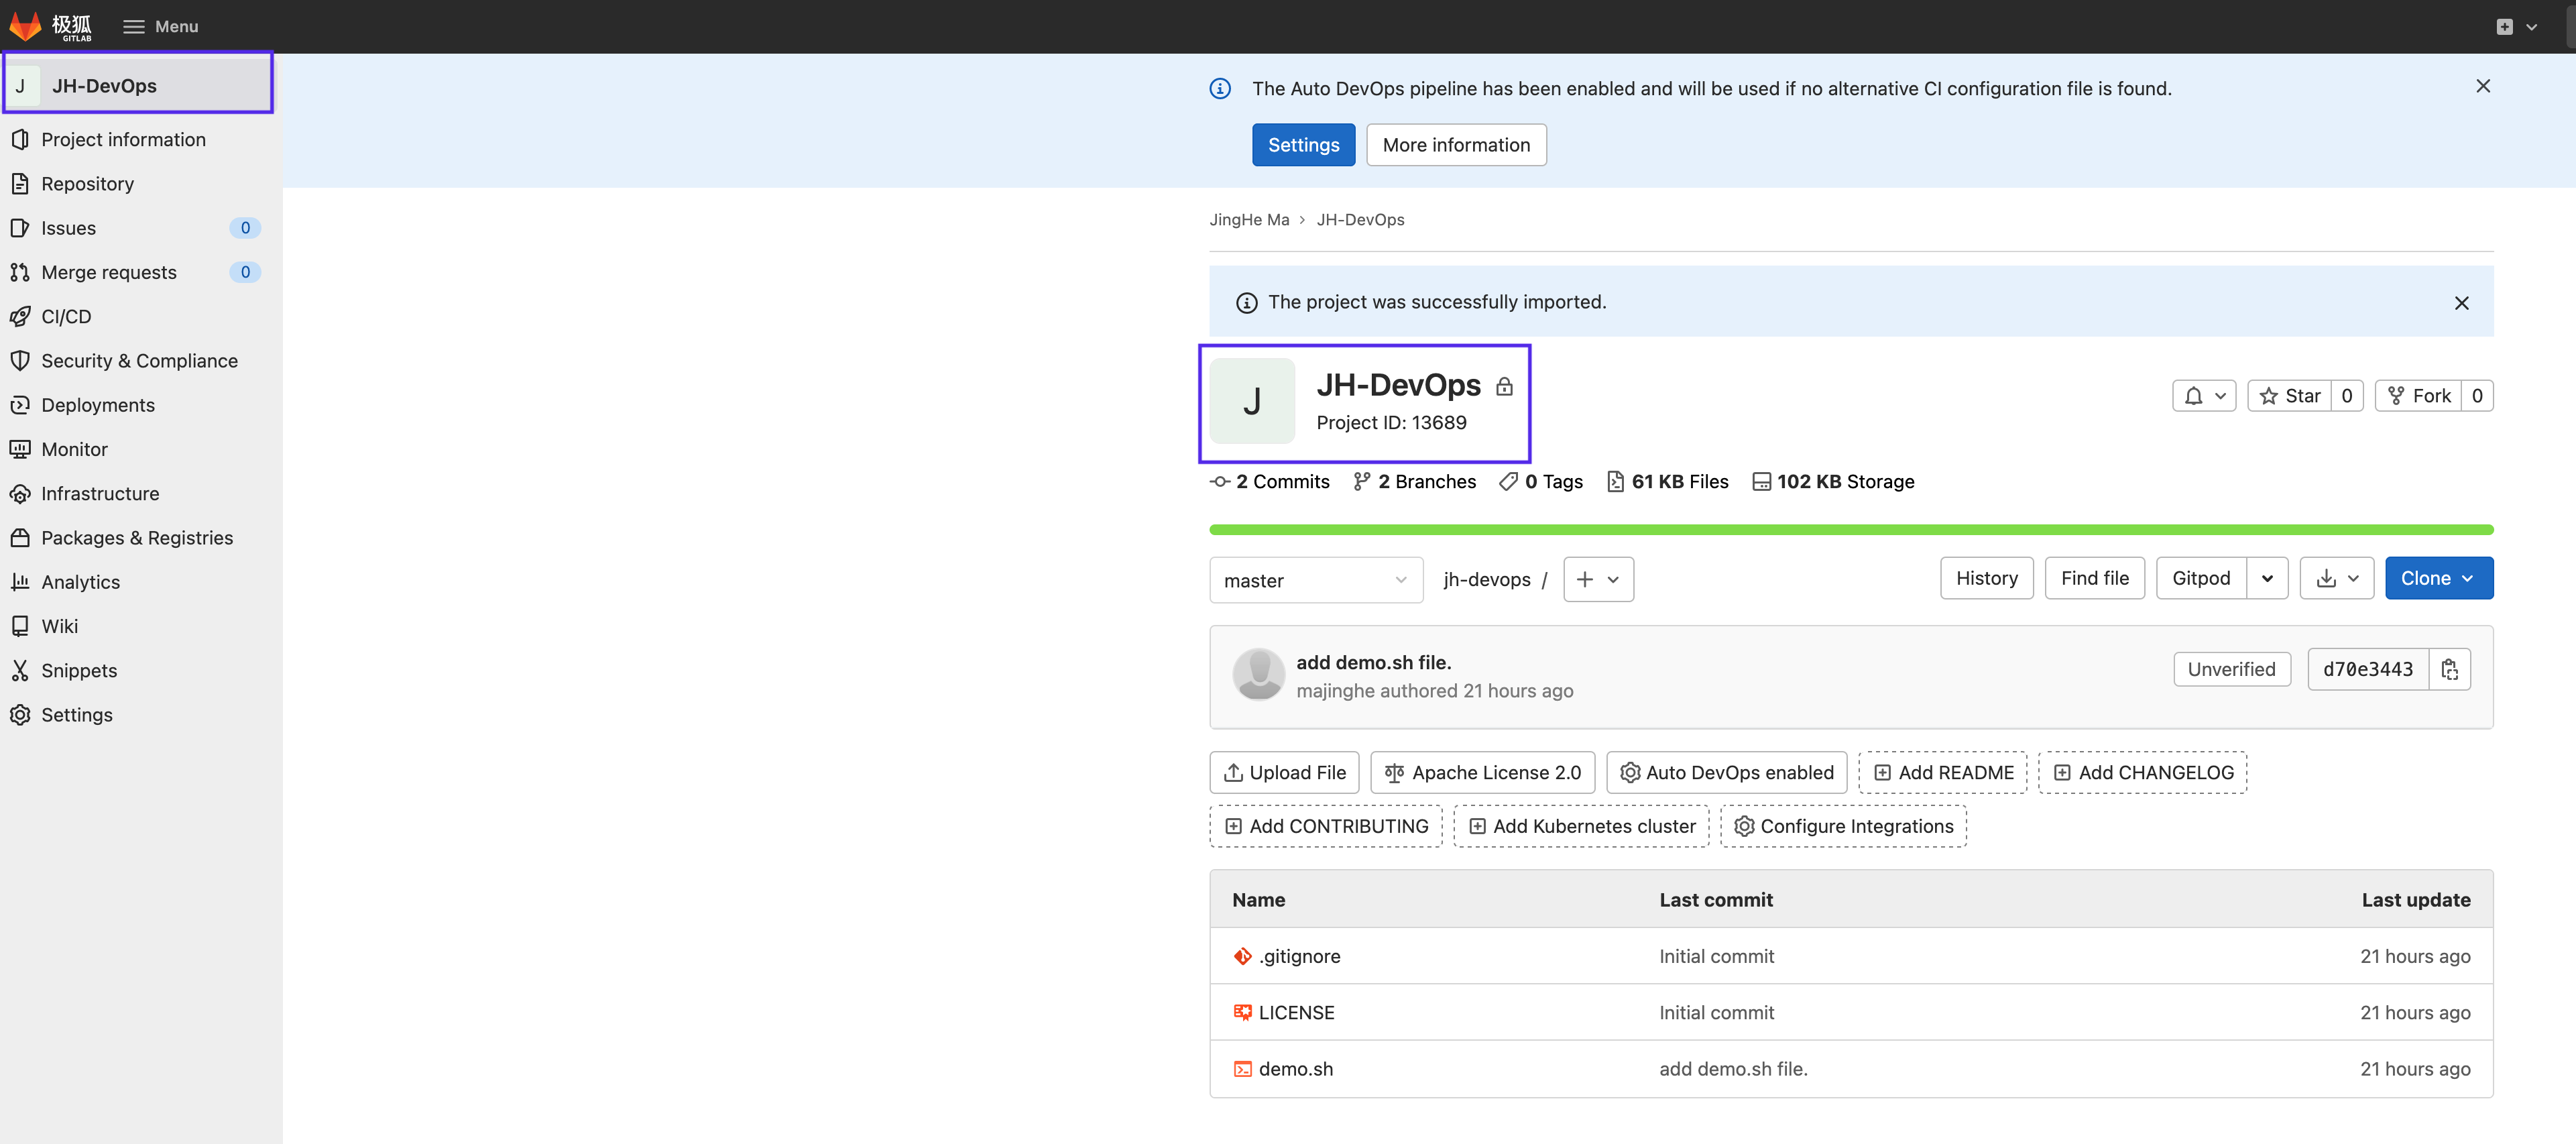Image resolution: width=2576 pixels, height=1144 pixels.
Task: Open the demo.sh file
Action: 1295,1069
